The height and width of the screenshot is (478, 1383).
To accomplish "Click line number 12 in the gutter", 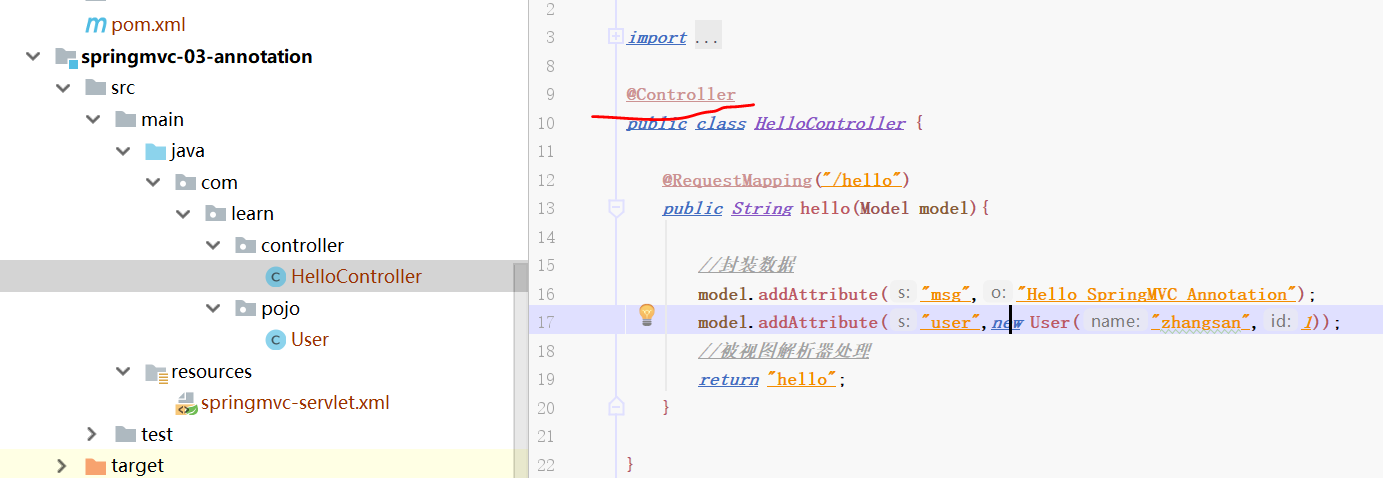I will pyautogui.click(x=545, y=180).
